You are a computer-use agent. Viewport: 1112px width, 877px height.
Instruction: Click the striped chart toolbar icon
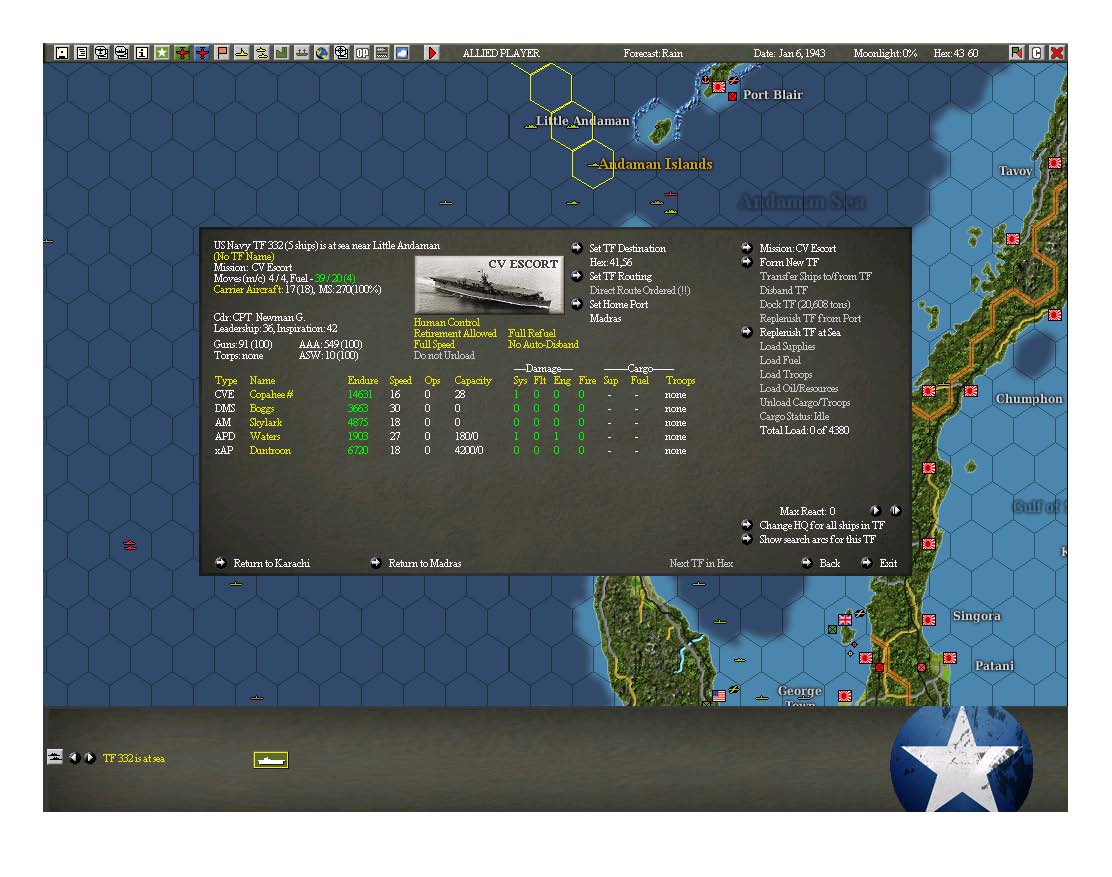coord(382,53)
